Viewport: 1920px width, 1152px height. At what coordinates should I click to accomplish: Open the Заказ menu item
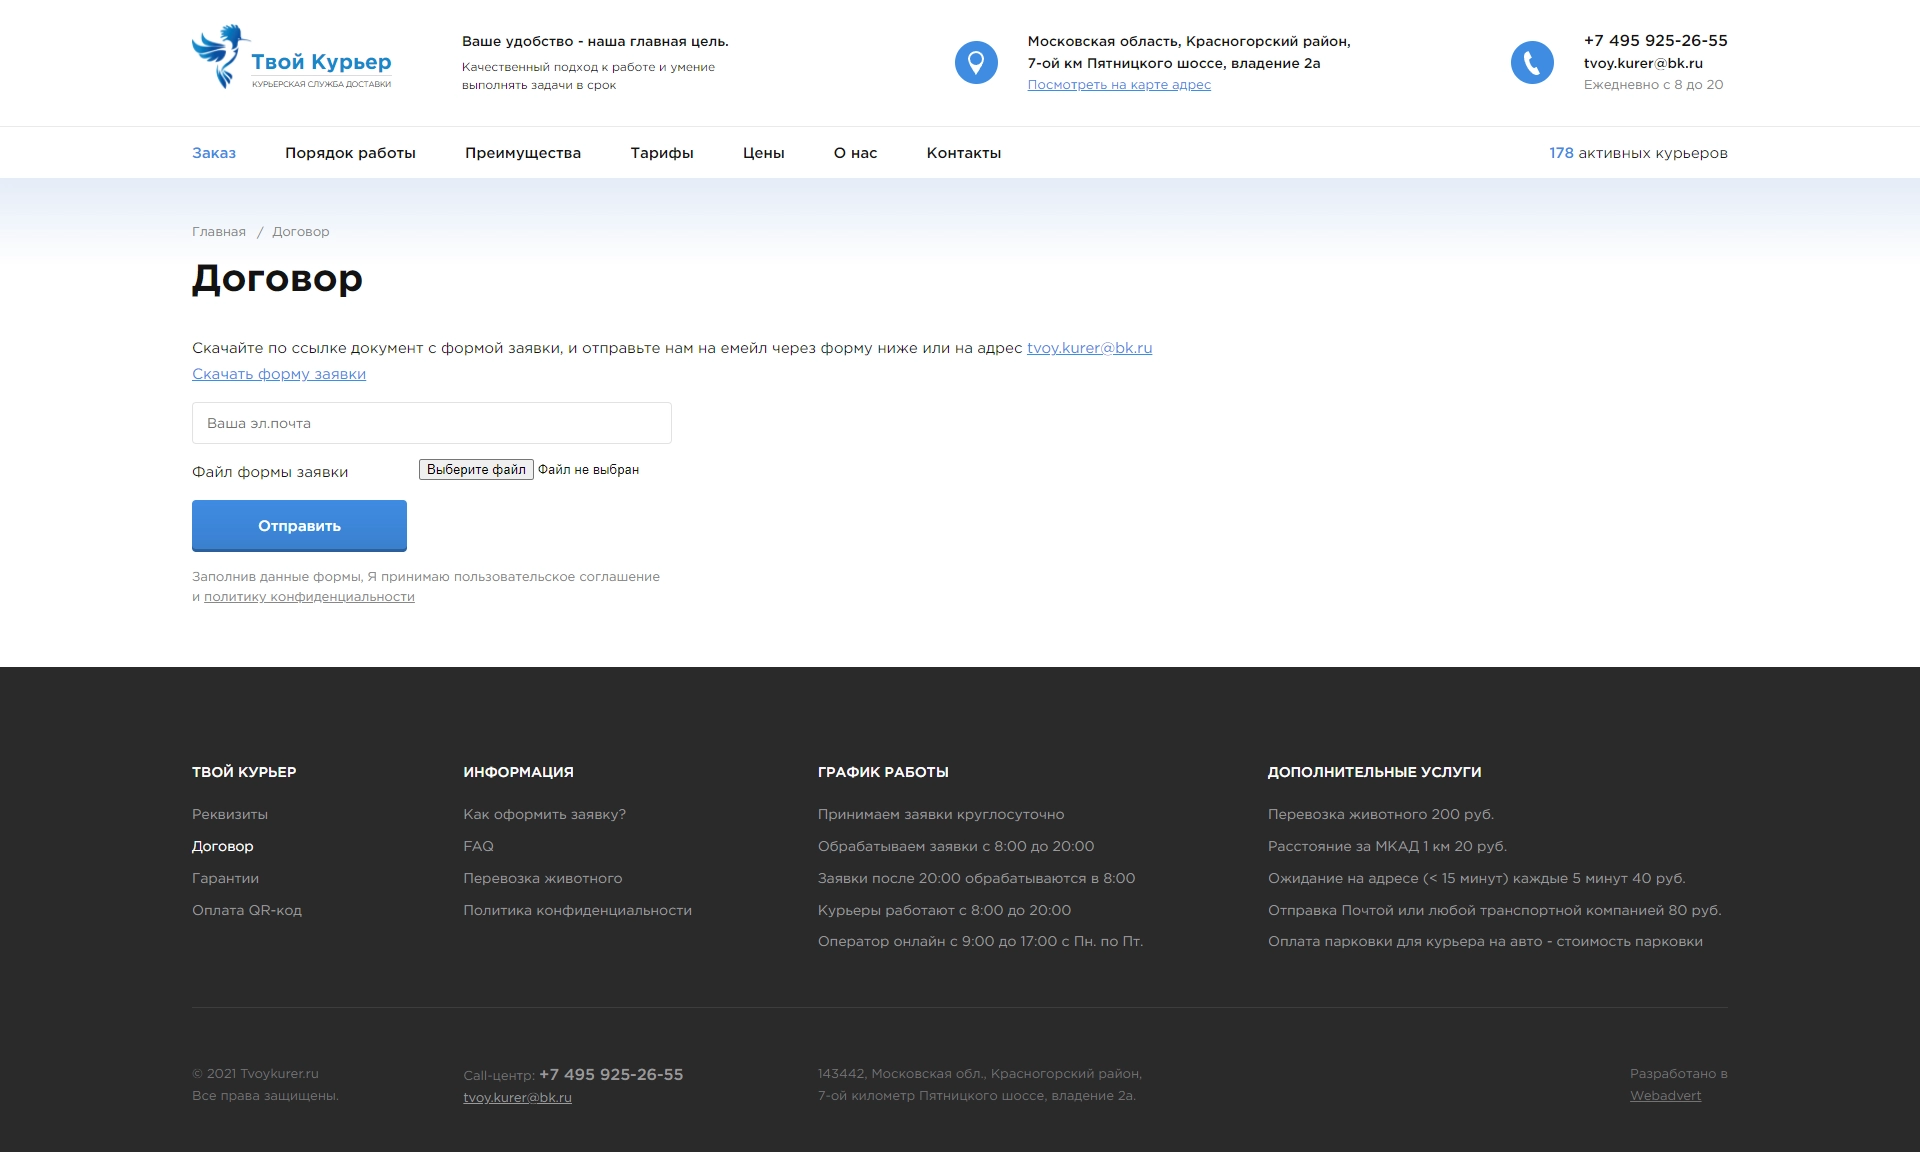click(214, 153)
